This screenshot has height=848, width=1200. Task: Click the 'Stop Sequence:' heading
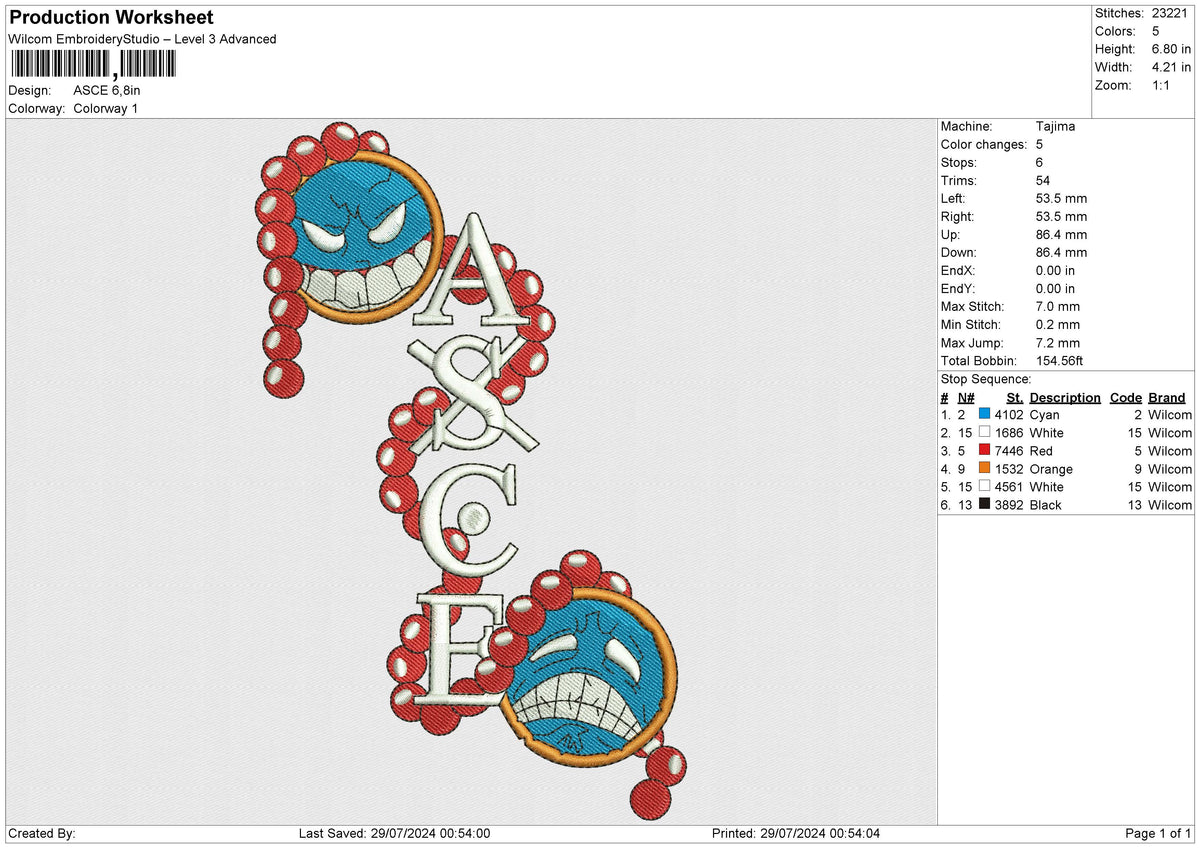[986, 379]
